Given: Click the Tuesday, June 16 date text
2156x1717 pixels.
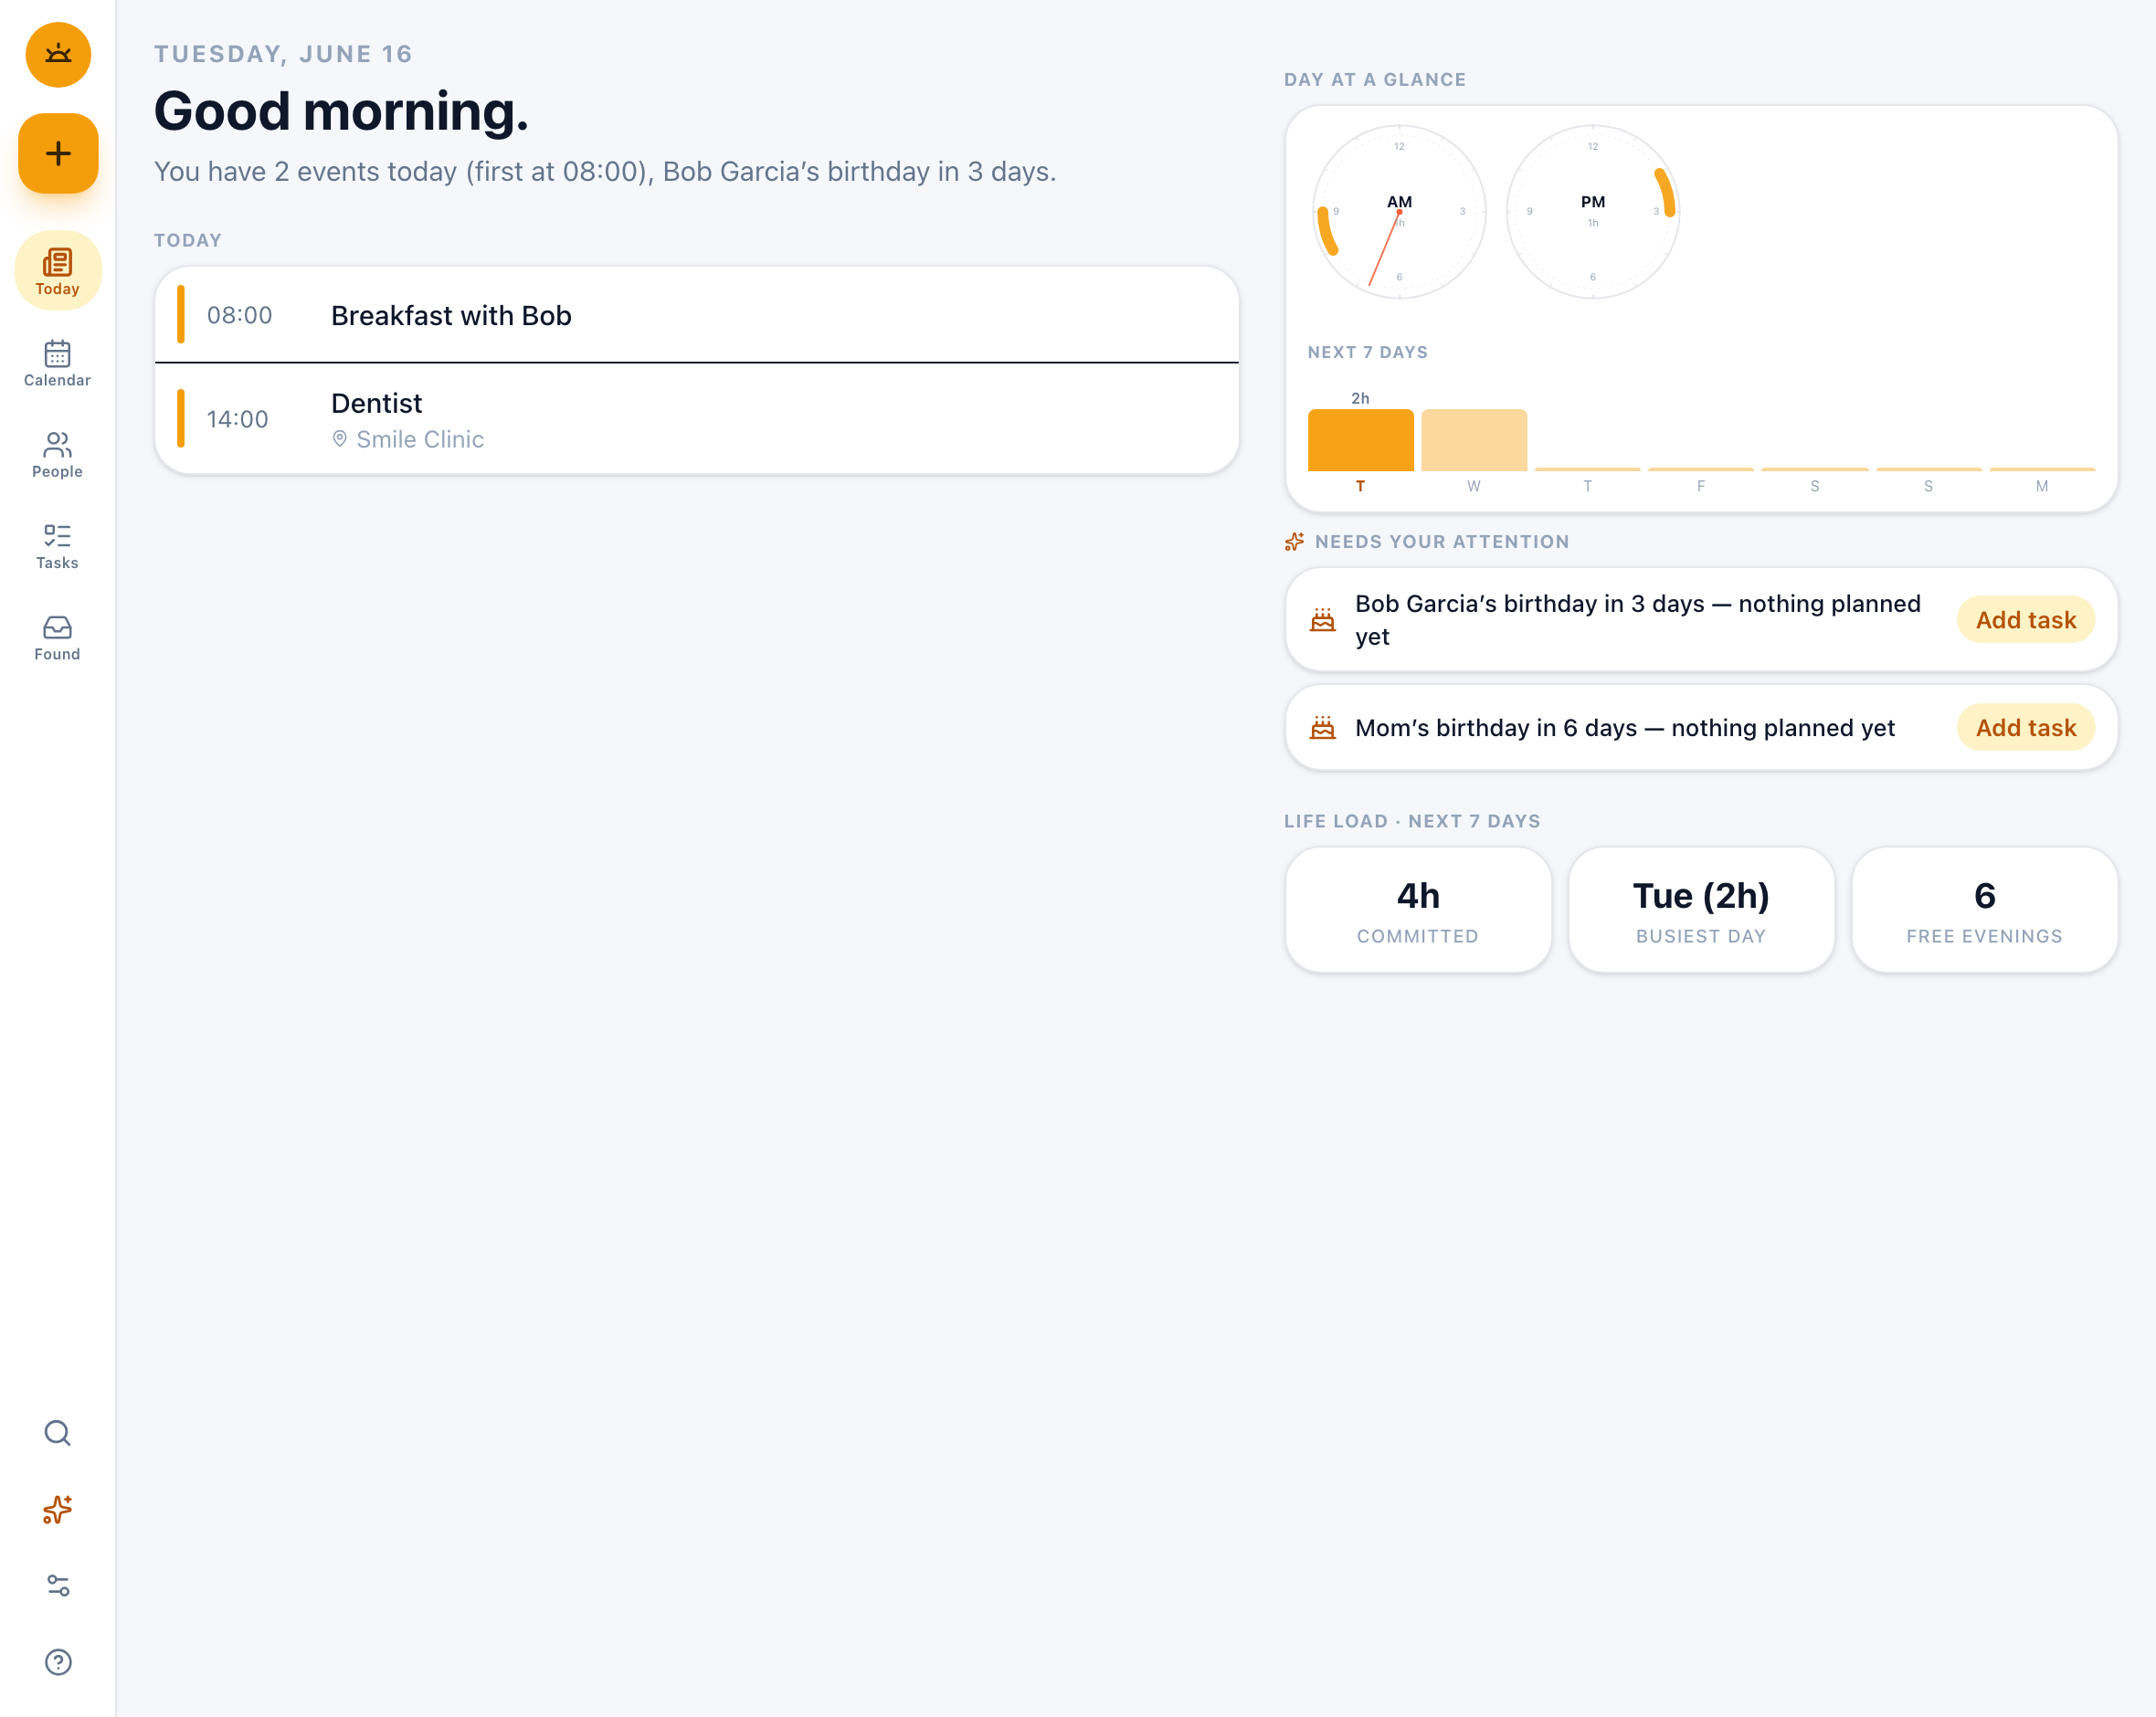Looking at the screenshot, I should click(x=283, y=54).
